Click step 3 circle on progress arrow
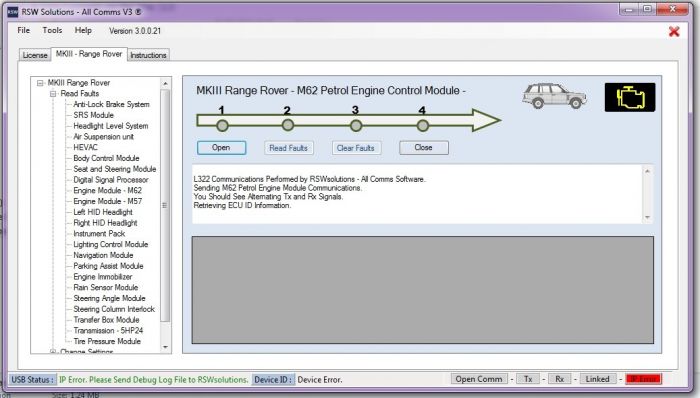The image size is (700, 398). click(356, 126)
